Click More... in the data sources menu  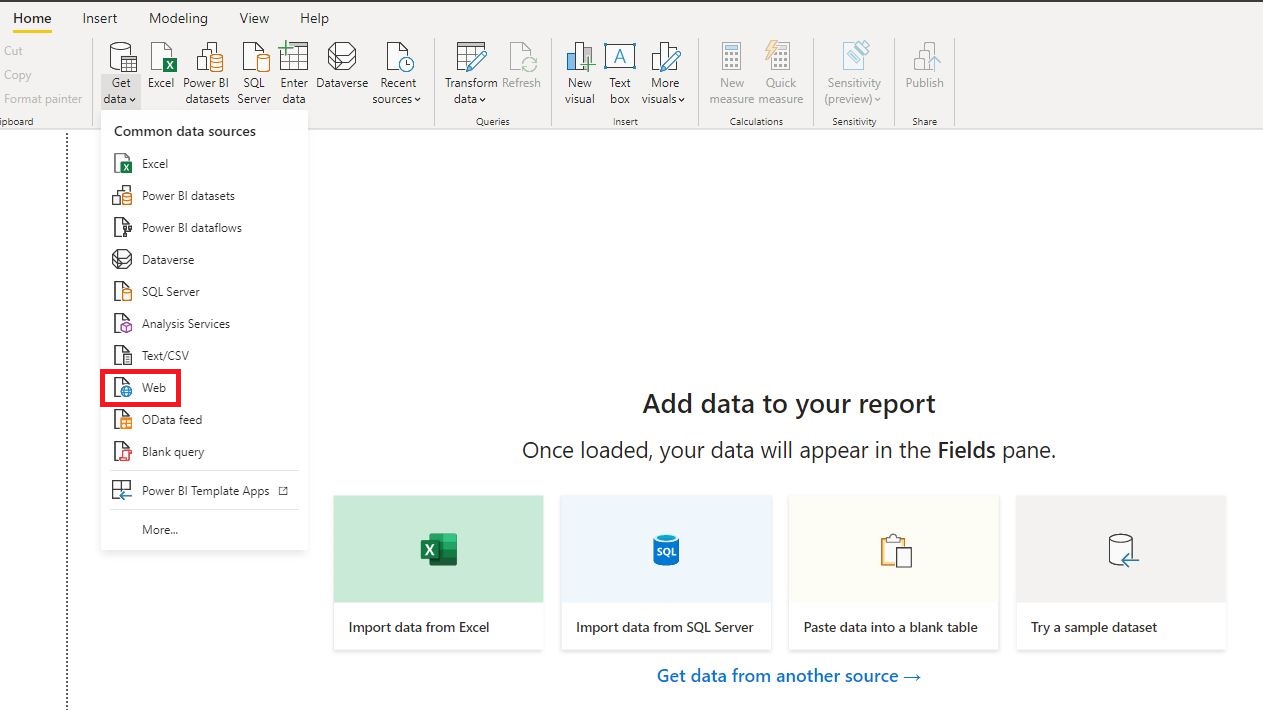click(x=204, y=530)
